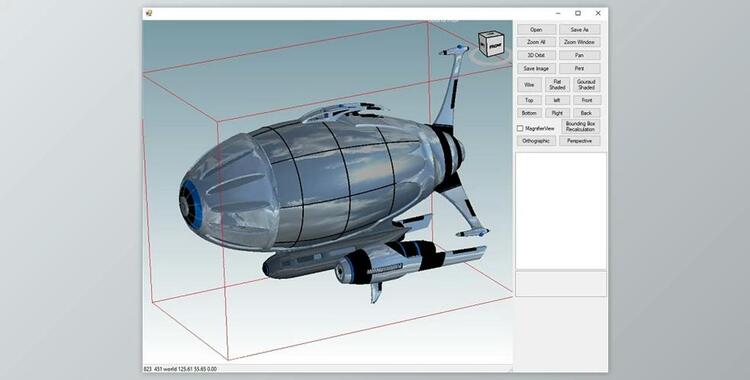Switch to Pan mode
The width and height of the screenshot is (750, 380).
click(x=579, y=55)
